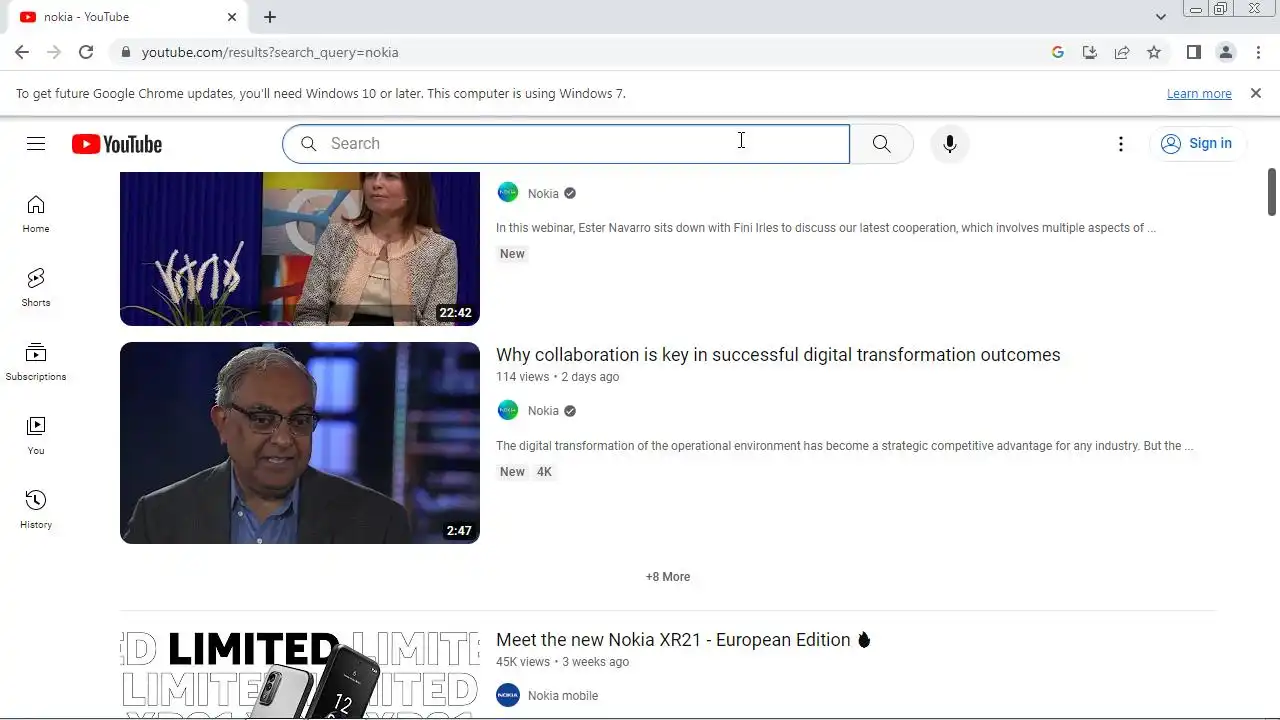The height and width of the screenshot is (720, 1280).
Task: Open video 'Why collaboration is key' title
Action: (x=778, y=355)
